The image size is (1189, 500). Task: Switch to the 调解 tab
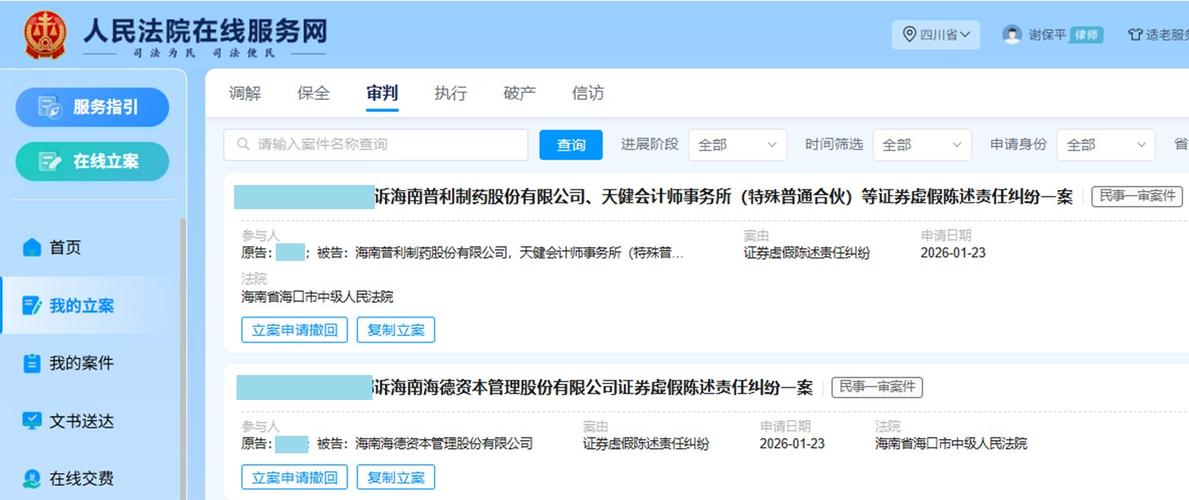pyautogui.click(x=245, y=93)
